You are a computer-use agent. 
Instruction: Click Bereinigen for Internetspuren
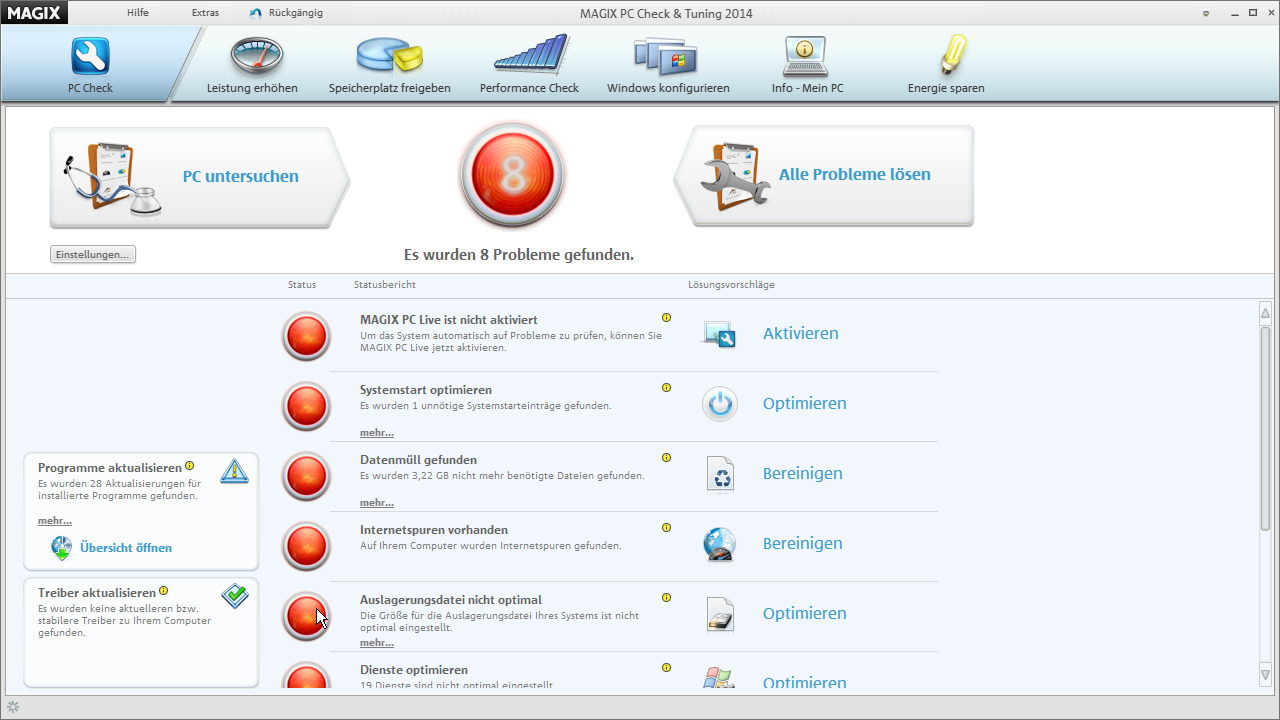pos(802,543)
